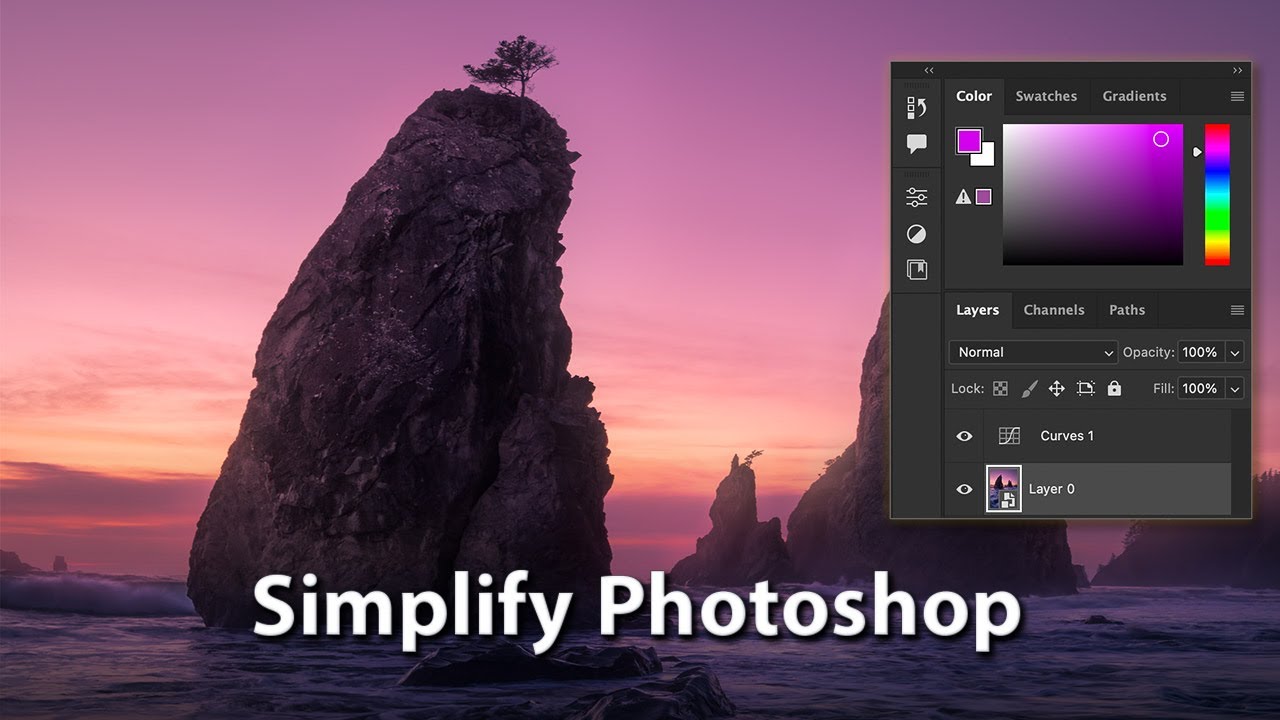Open the Adjustments panel half-circle icon

(917, 234)
